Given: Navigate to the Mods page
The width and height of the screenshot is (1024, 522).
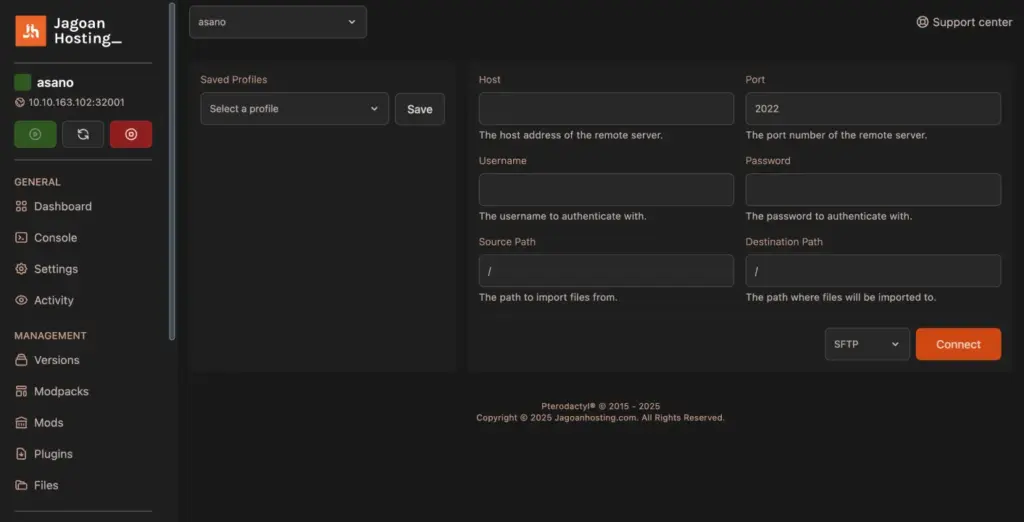Looking at the screenshot, I should 49,423.
